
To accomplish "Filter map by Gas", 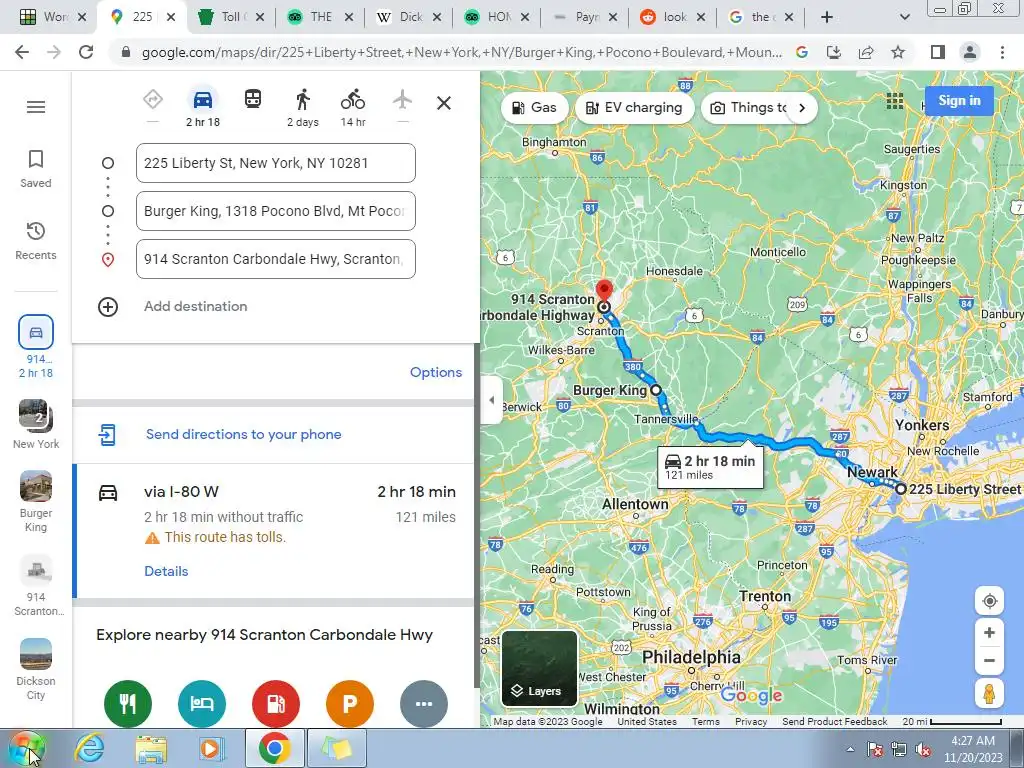I will click(534, 108).
